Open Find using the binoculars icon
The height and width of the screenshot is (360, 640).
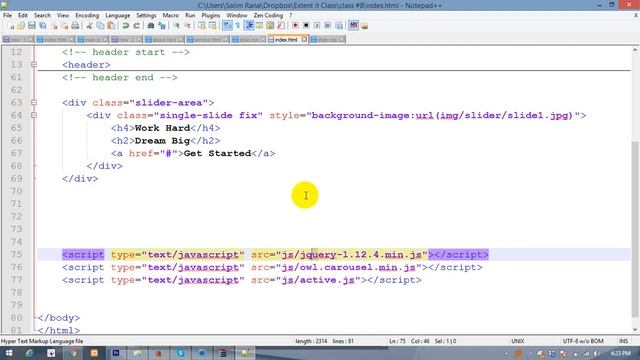(151, 26)
